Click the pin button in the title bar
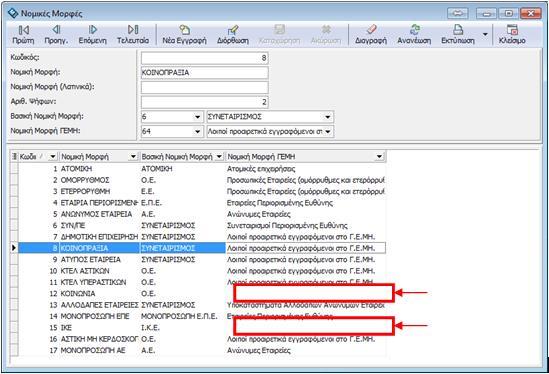This screenshot has height=374, width=549. [x=458, y=14]
